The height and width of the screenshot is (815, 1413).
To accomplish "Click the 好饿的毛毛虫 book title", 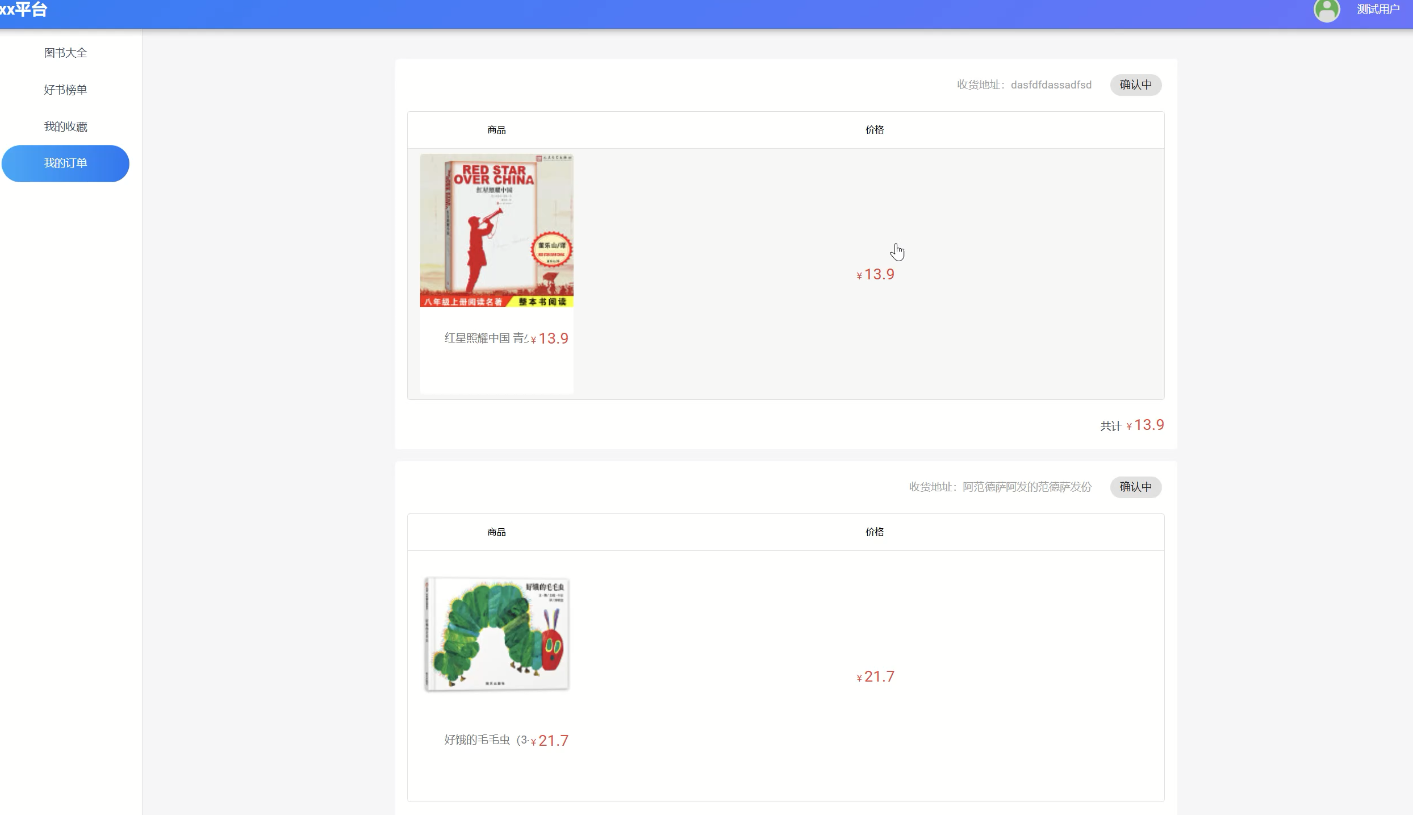I will click(486, 740).
